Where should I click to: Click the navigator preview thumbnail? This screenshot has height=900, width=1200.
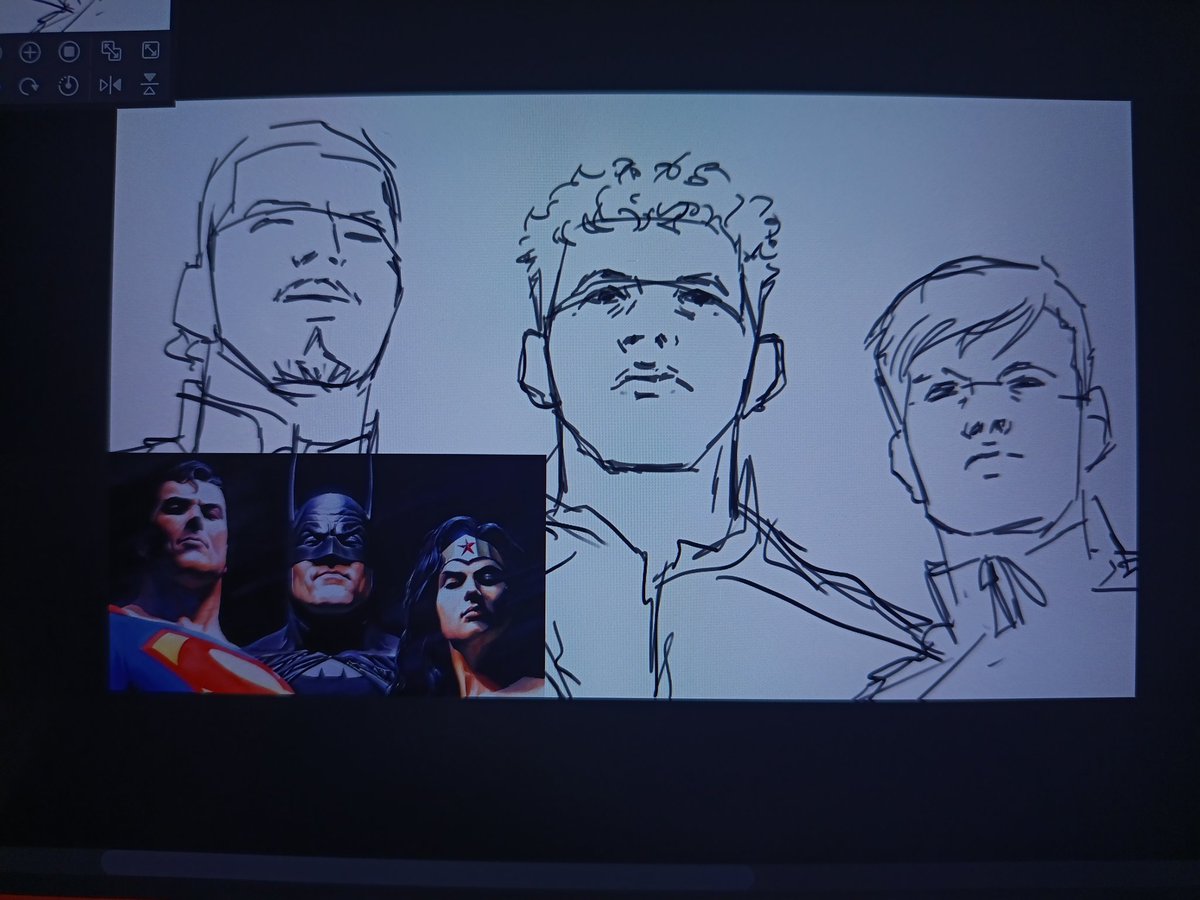point(84,14)
